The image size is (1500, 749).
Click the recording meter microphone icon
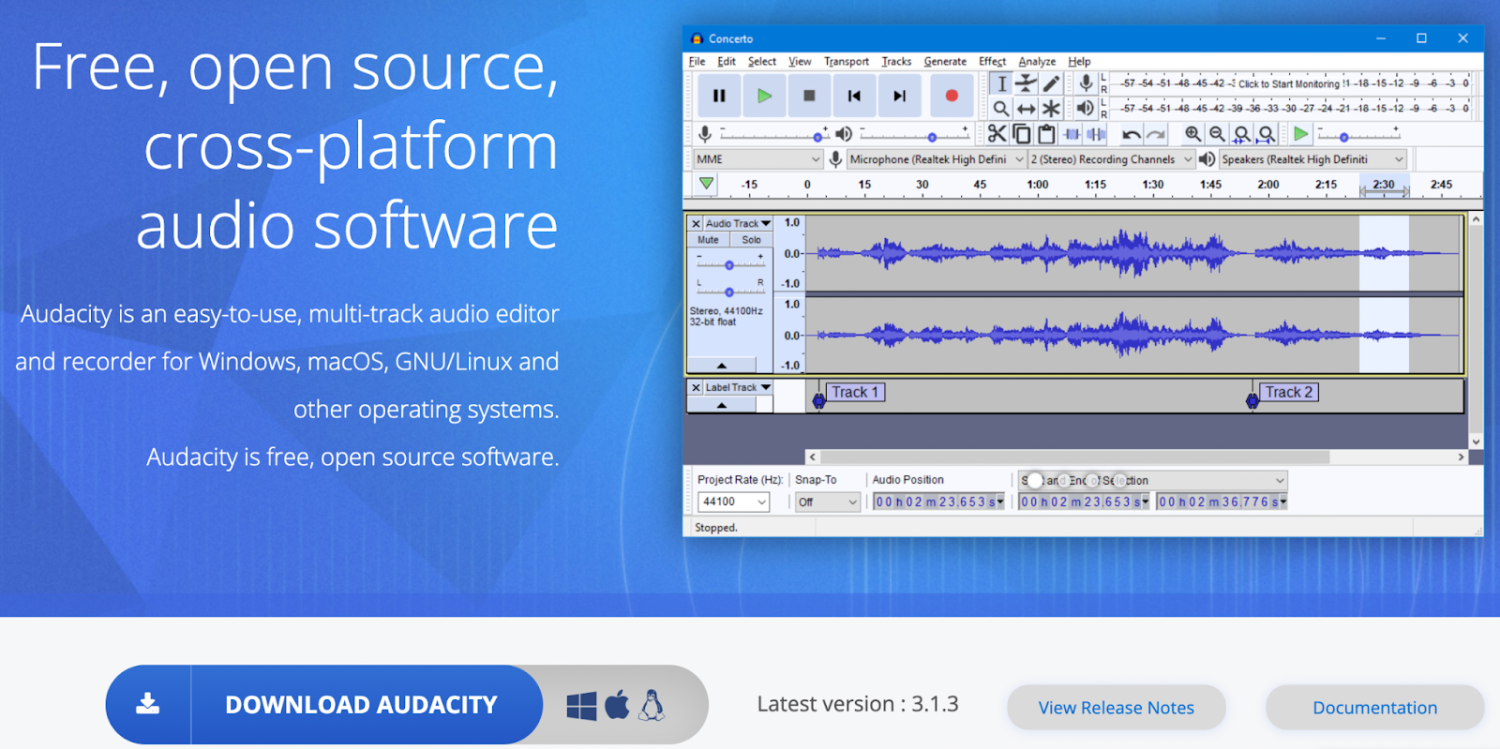(x=1085, y=84)
